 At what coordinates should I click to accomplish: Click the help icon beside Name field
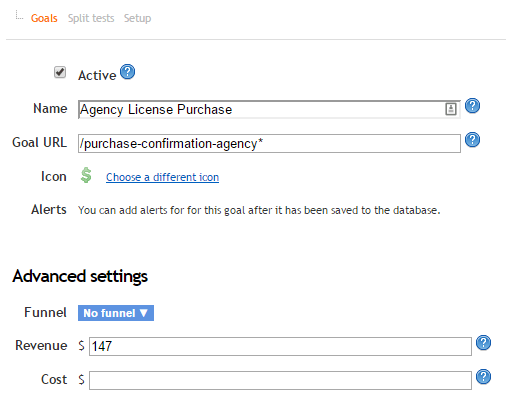(472, 106)
